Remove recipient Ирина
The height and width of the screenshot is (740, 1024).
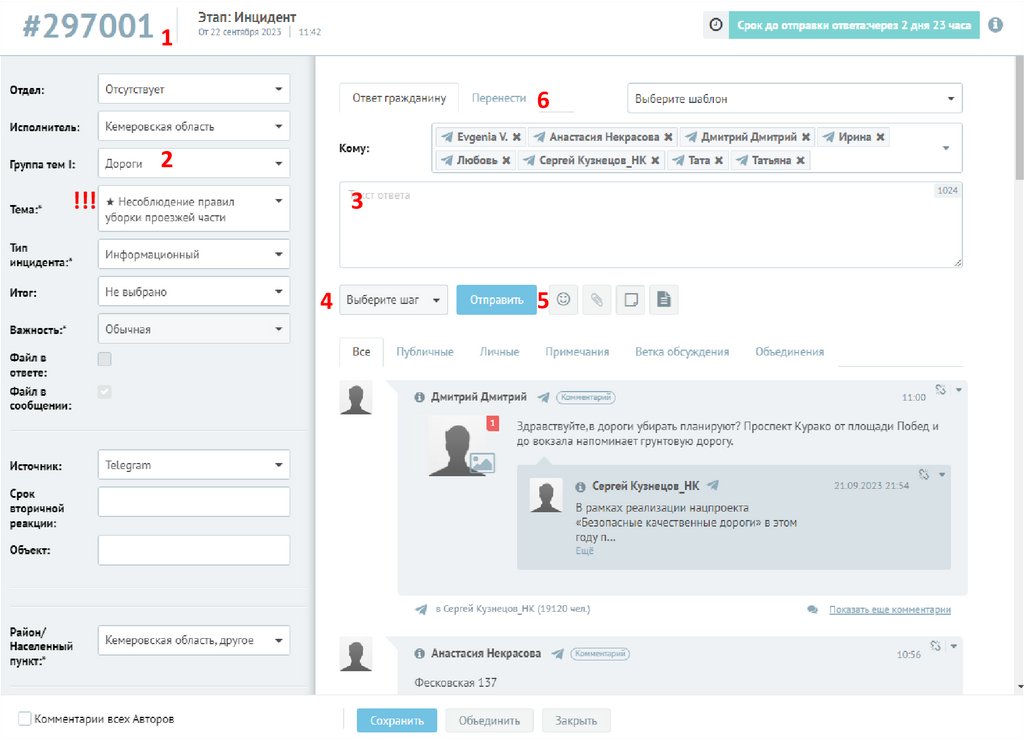880,137
